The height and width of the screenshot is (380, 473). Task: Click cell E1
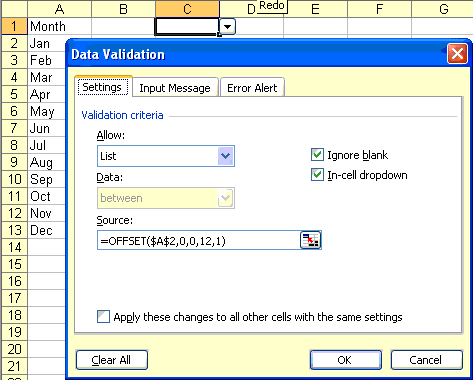[x=315, y=26]
